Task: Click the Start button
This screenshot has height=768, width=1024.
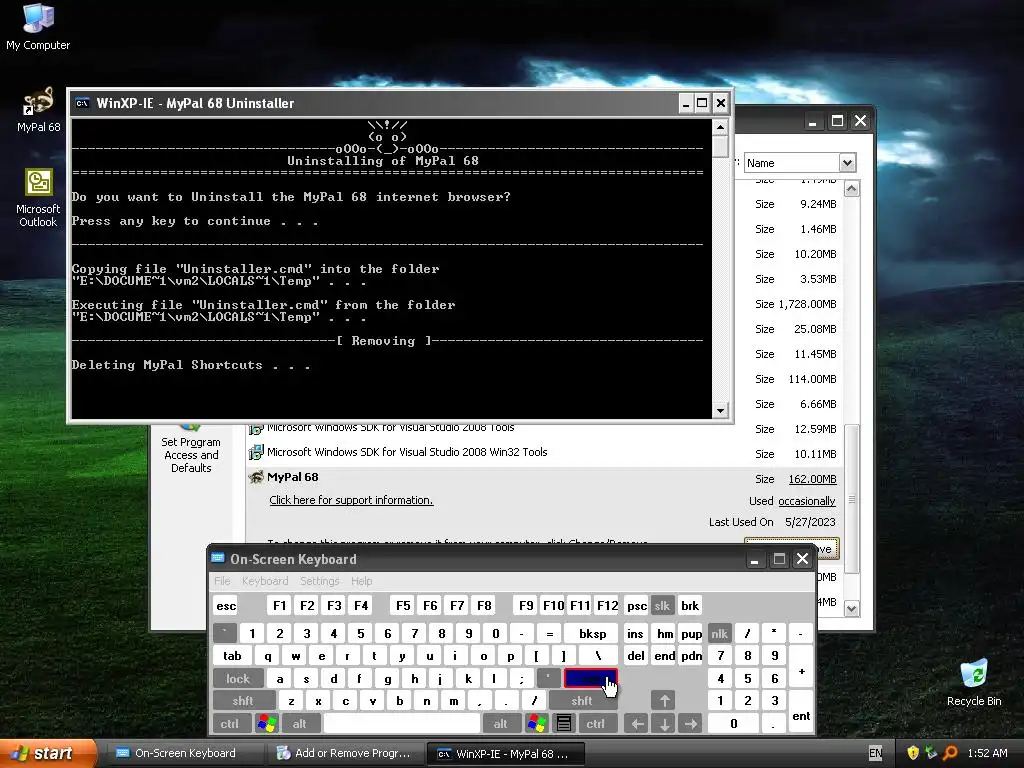Action: pyautogui.click(x=48, y=753)
